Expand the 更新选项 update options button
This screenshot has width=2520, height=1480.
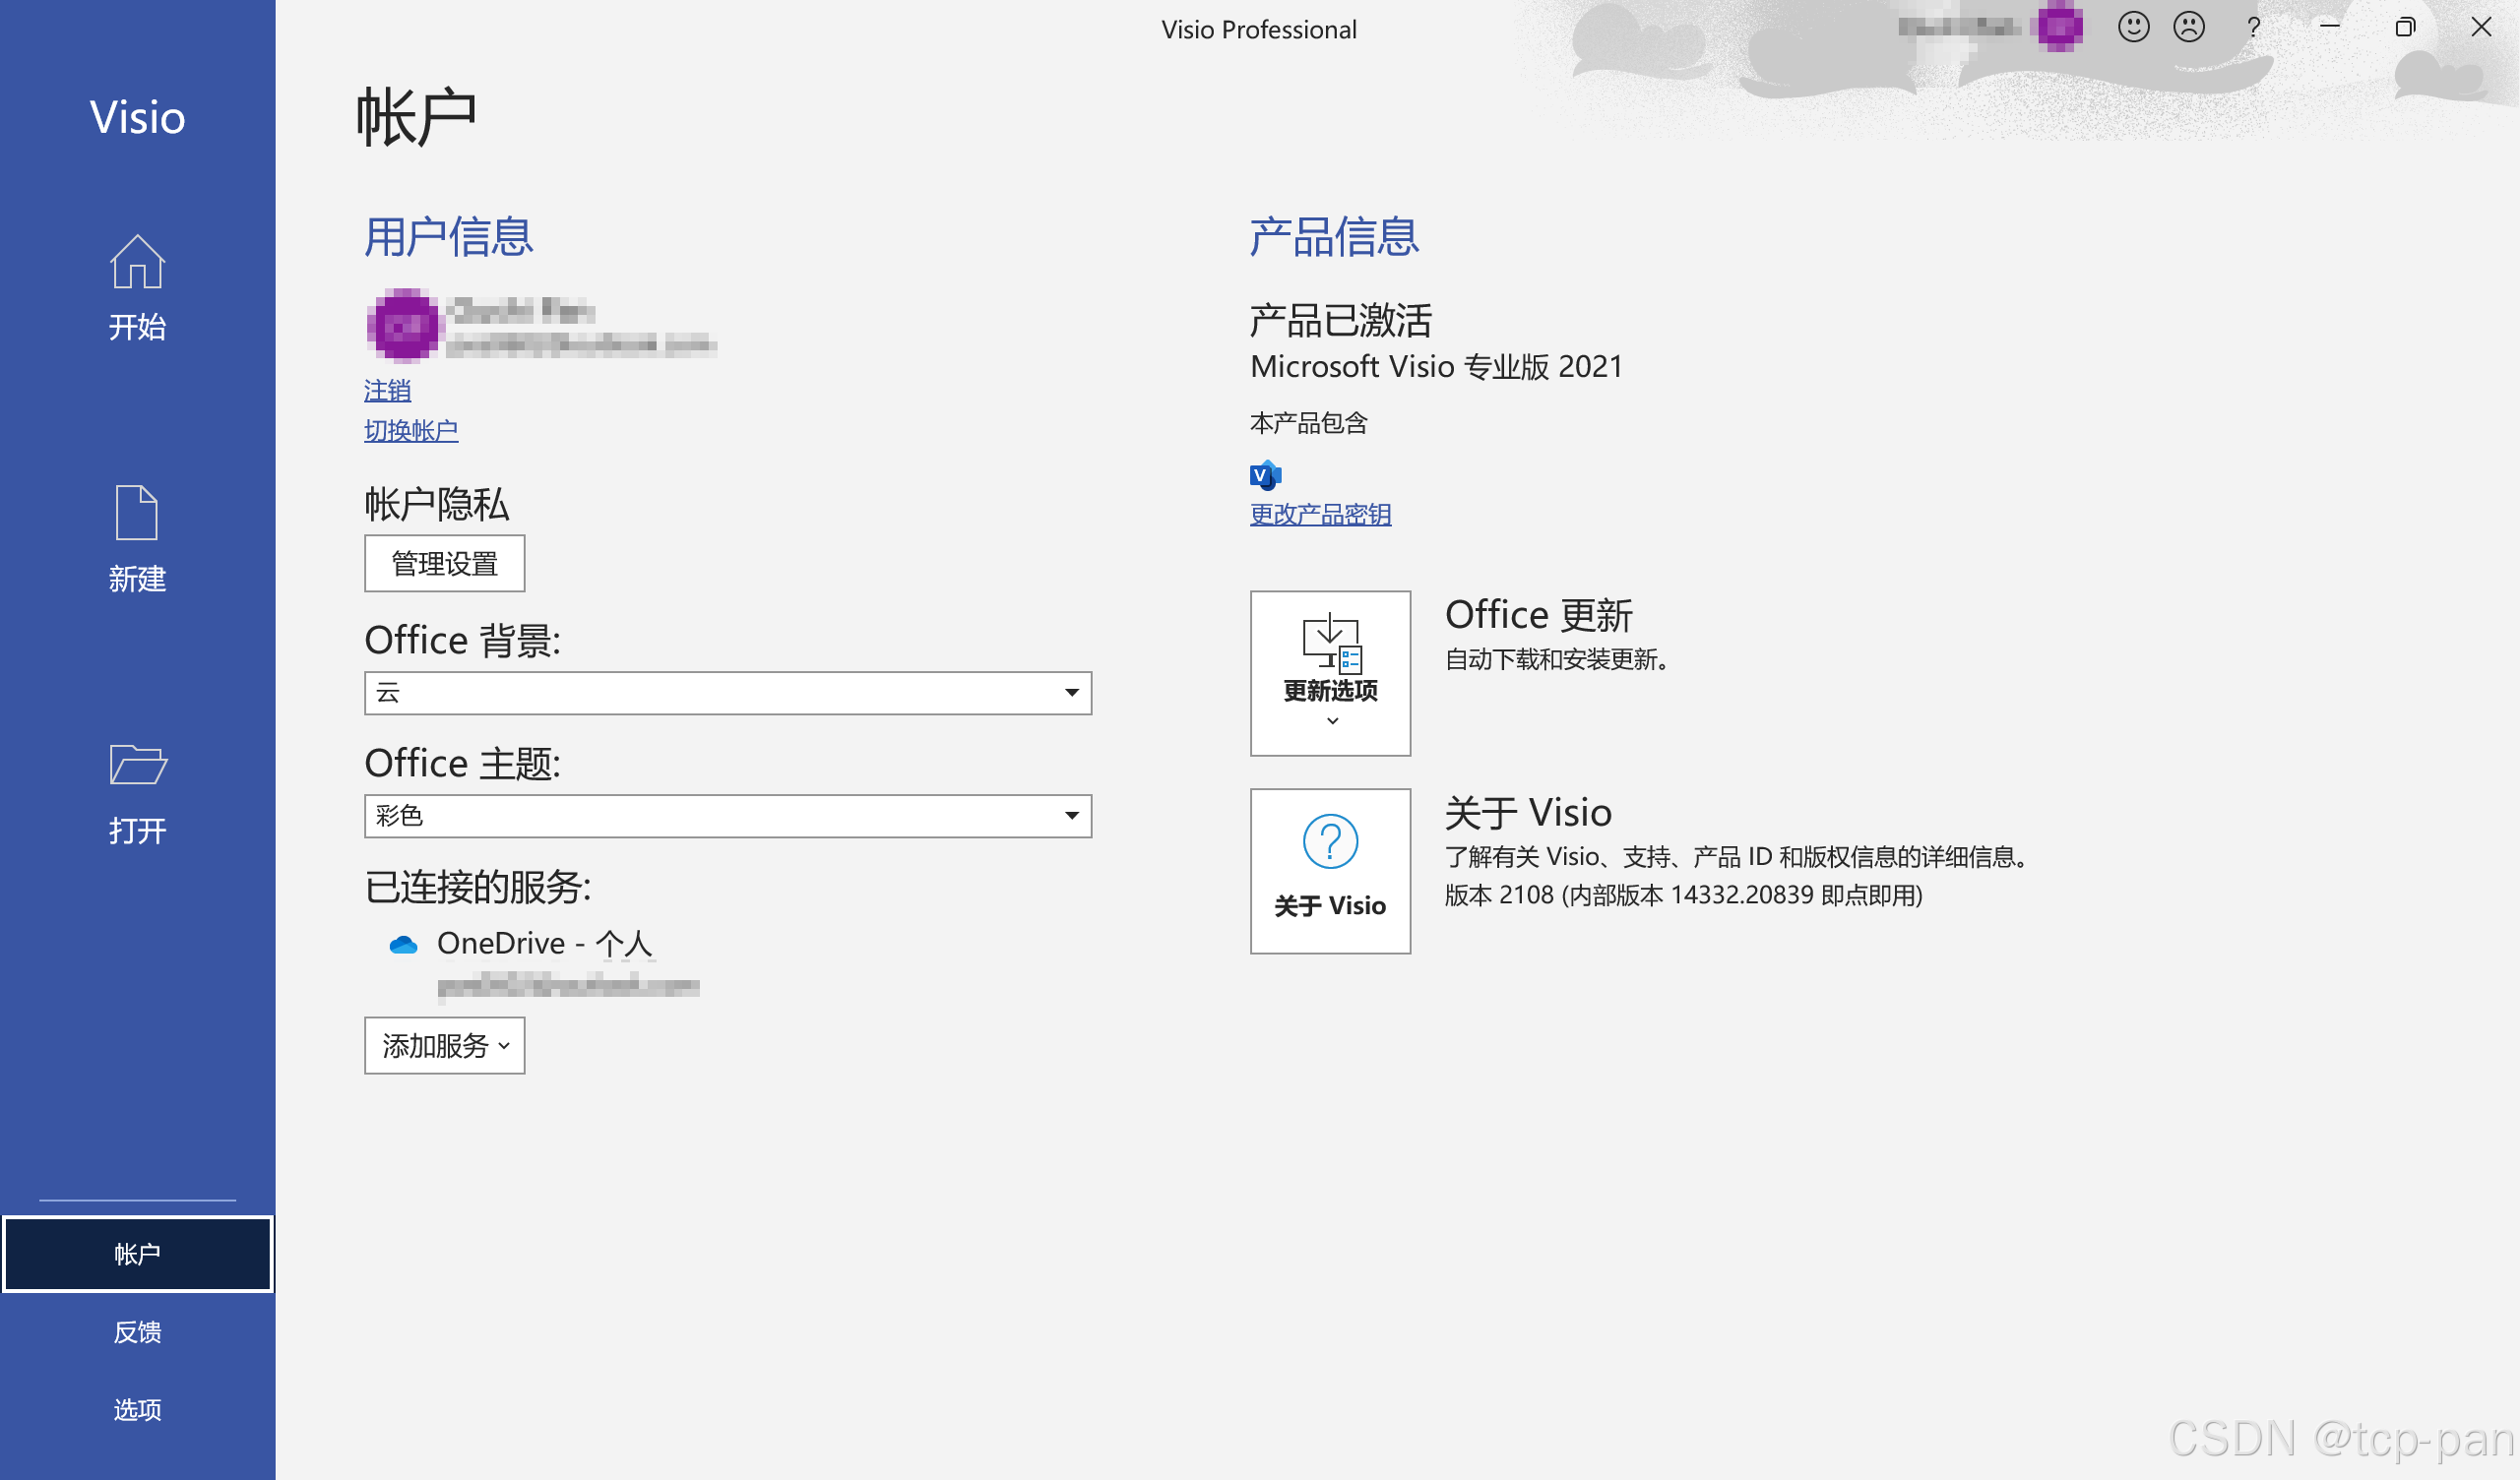click(x=1330, y=673)
